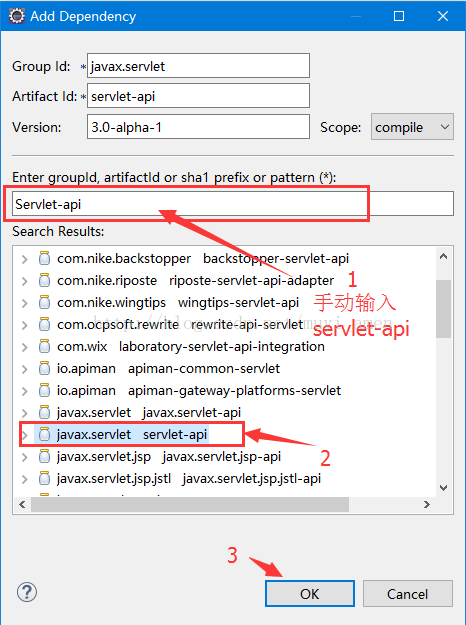
Task: Expand the javax.servlet.jsp result
Action: tap(25, 457)
